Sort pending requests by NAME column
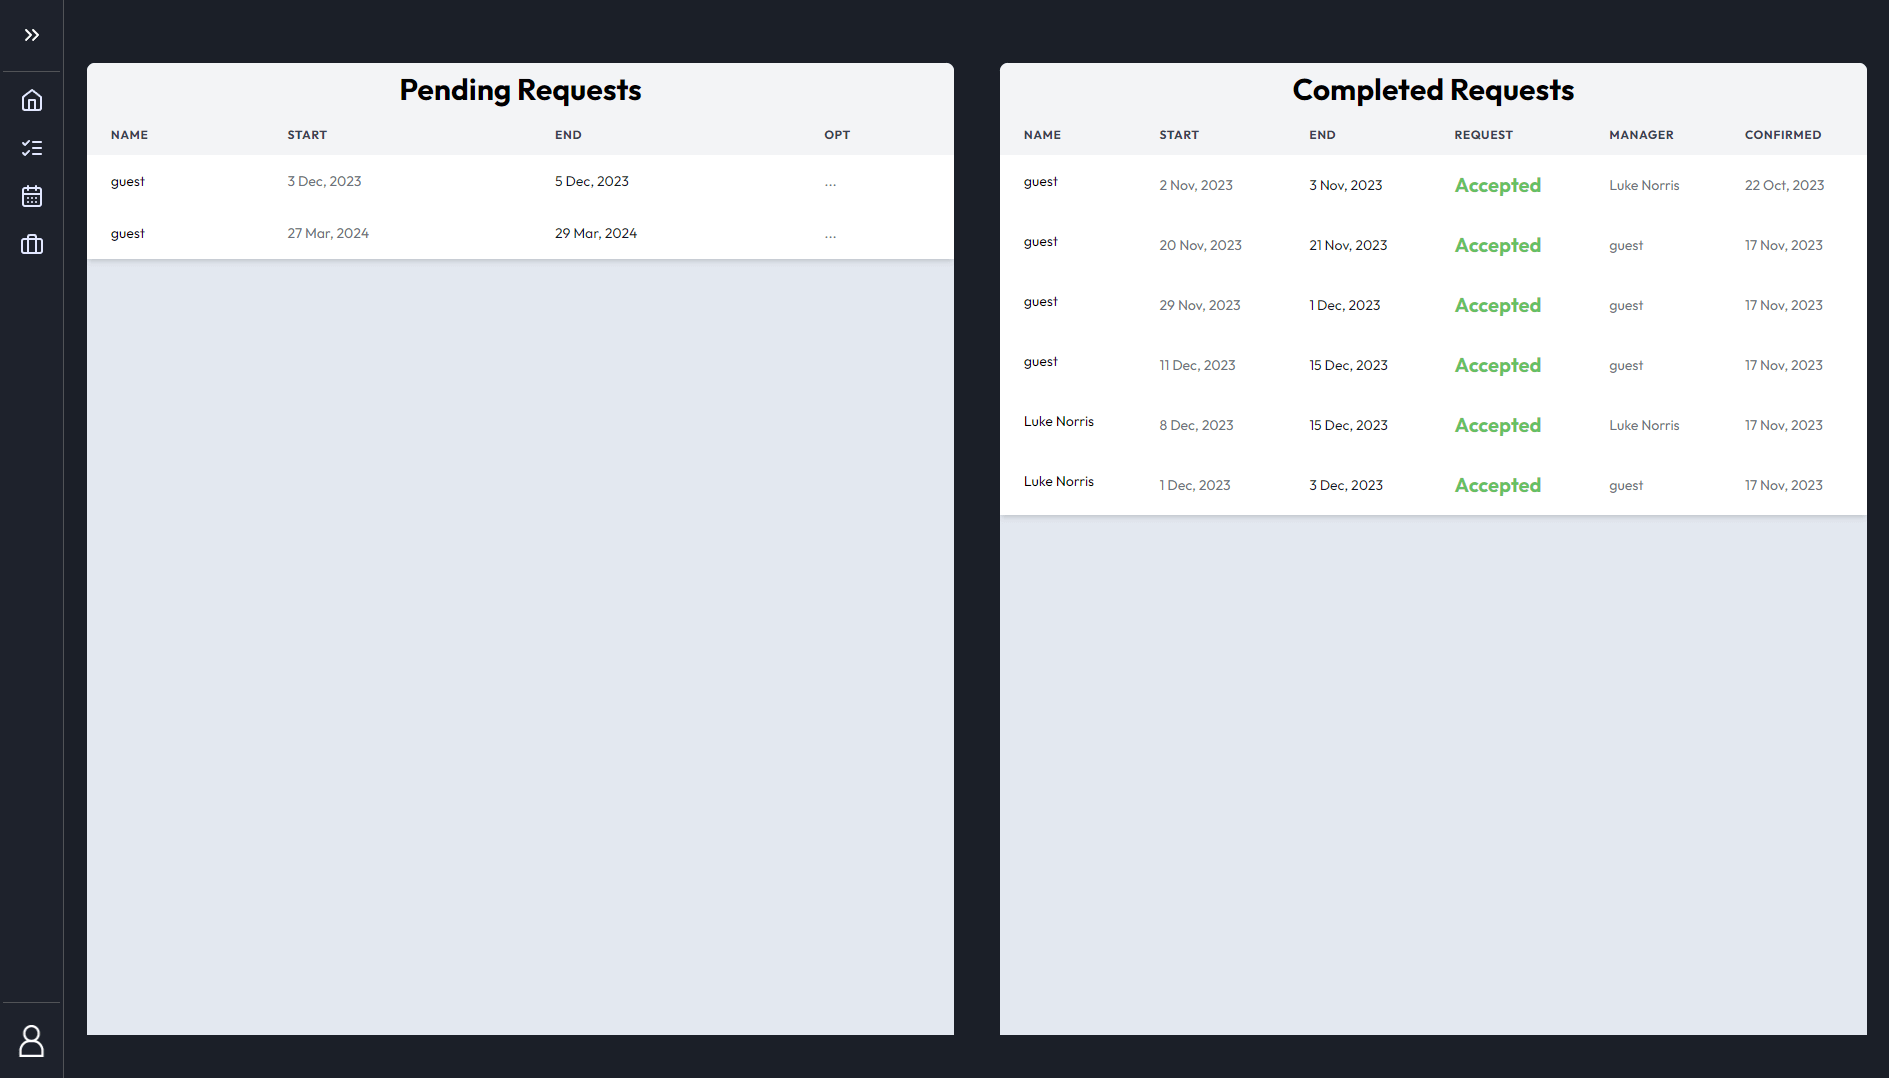The image size is (1889, 1078). (x=129, y=134)
